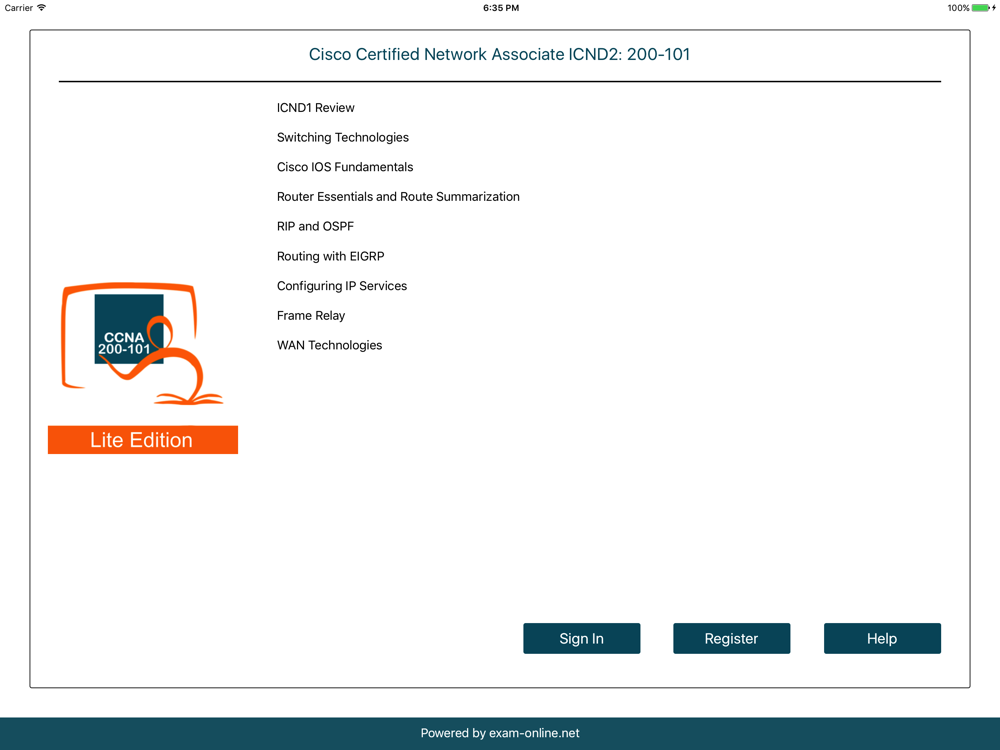Open the Frame Relay topic
Image resolution: width=1000 pixels, height=750 pixels.
coord(310,316)
